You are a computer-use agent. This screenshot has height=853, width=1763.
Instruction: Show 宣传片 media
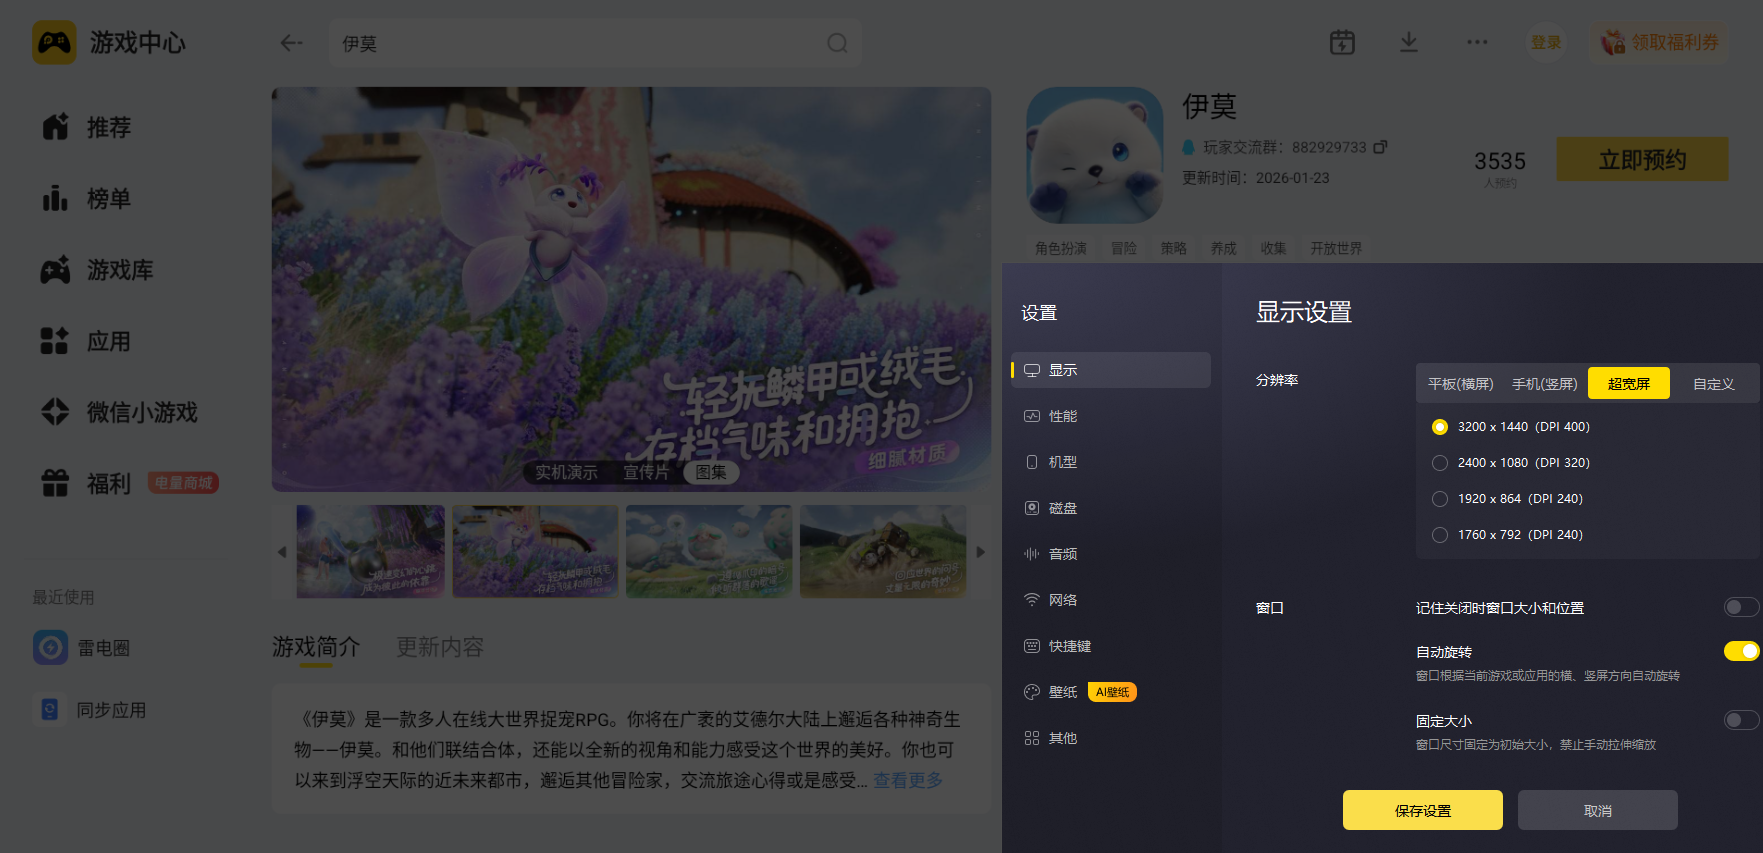(x=646, y=472)
